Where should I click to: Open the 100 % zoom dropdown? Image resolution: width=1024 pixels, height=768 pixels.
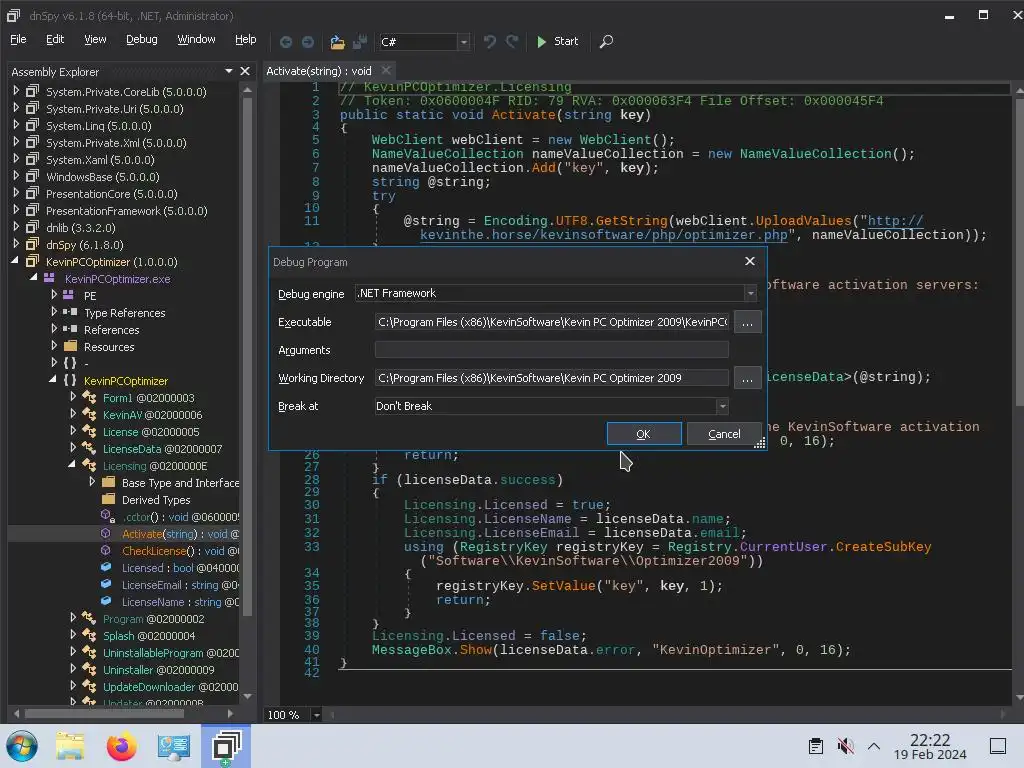click(316, 715)
